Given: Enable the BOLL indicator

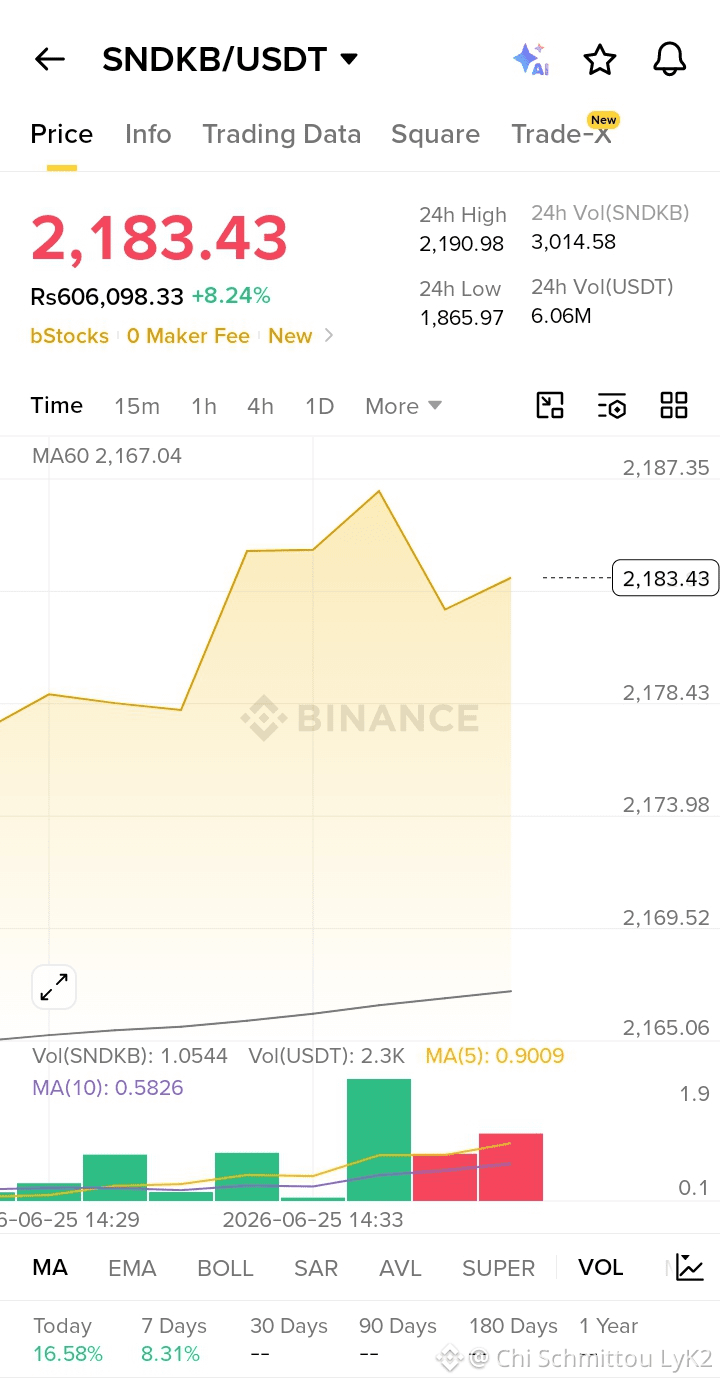Looking at the screenshot, I should (225, 1268).
